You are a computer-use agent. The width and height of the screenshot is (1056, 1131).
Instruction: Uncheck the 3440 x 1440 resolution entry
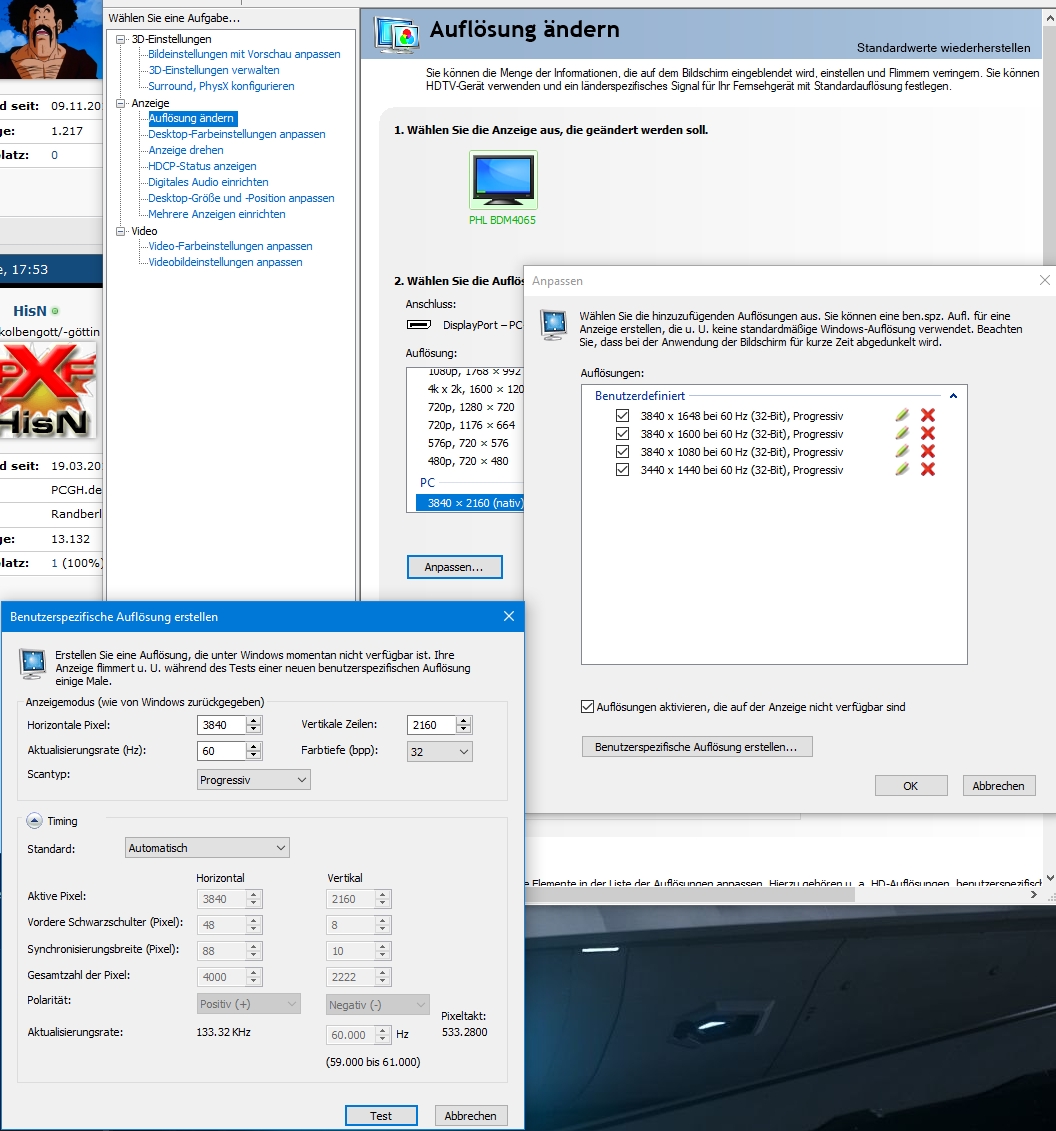click(622, 469)
